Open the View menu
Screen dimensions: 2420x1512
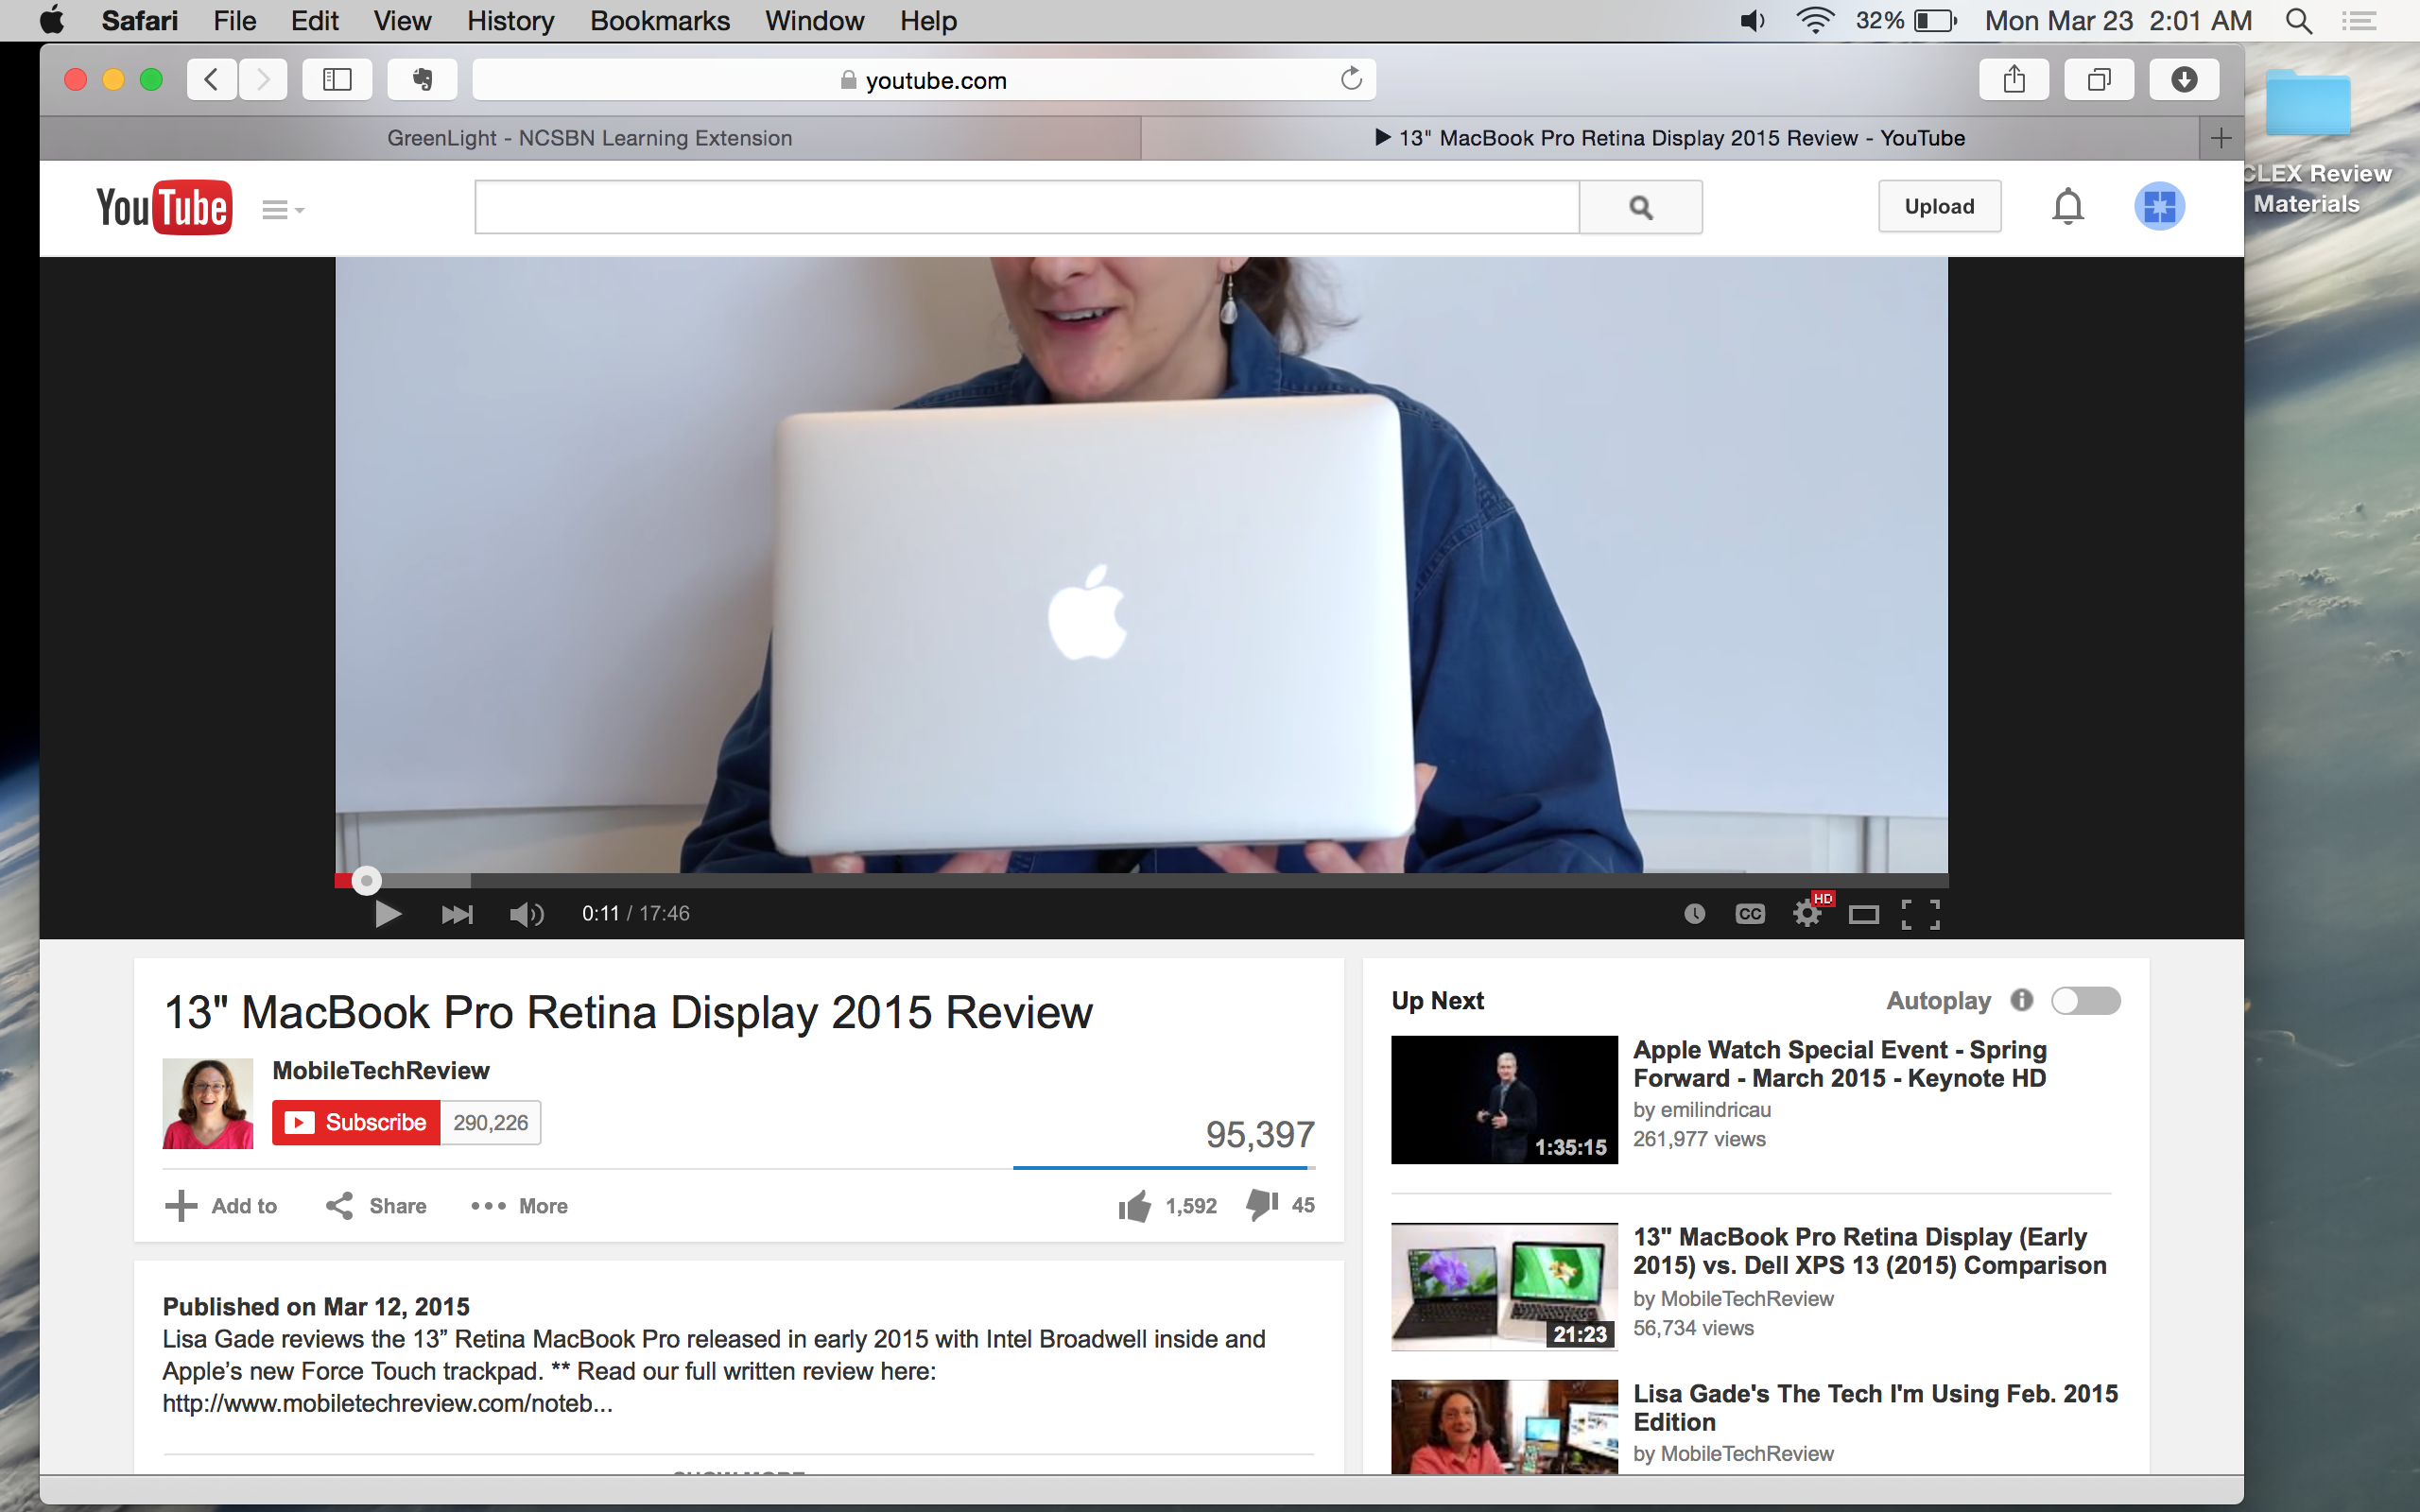click(x=402, y=20)
